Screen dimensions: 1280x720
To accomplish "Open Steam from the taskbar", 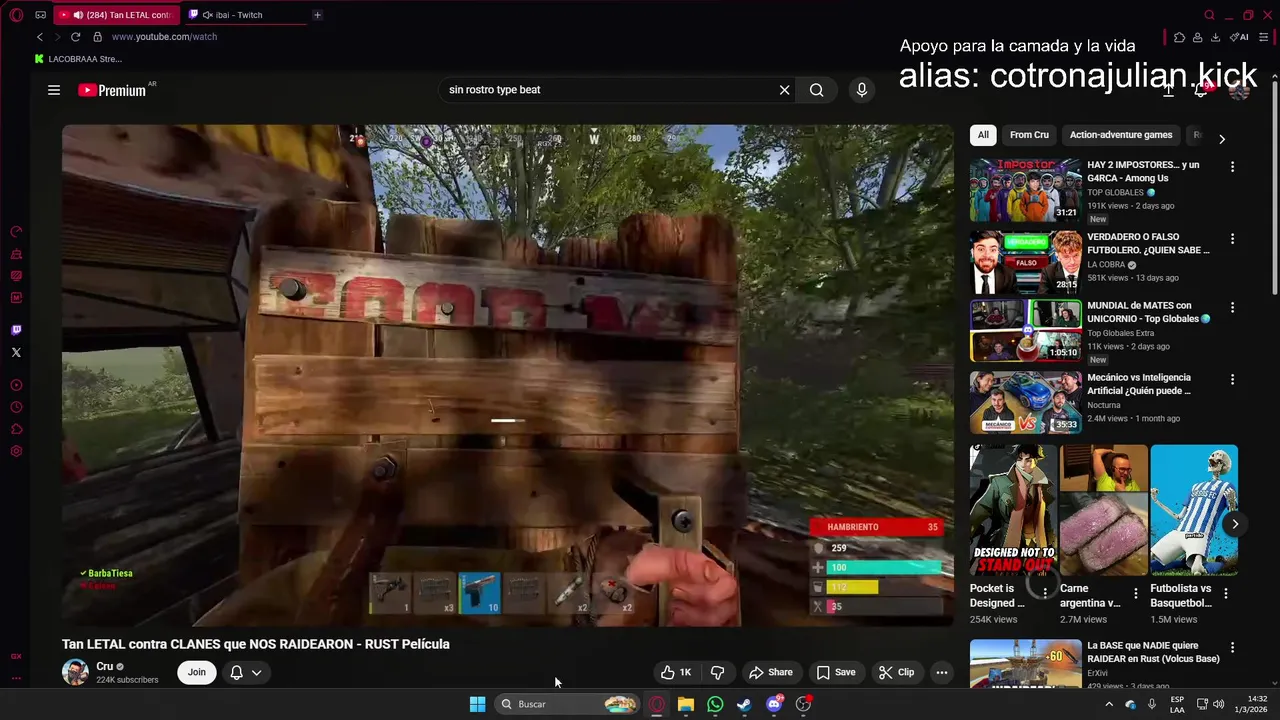I will coord(744,704).
